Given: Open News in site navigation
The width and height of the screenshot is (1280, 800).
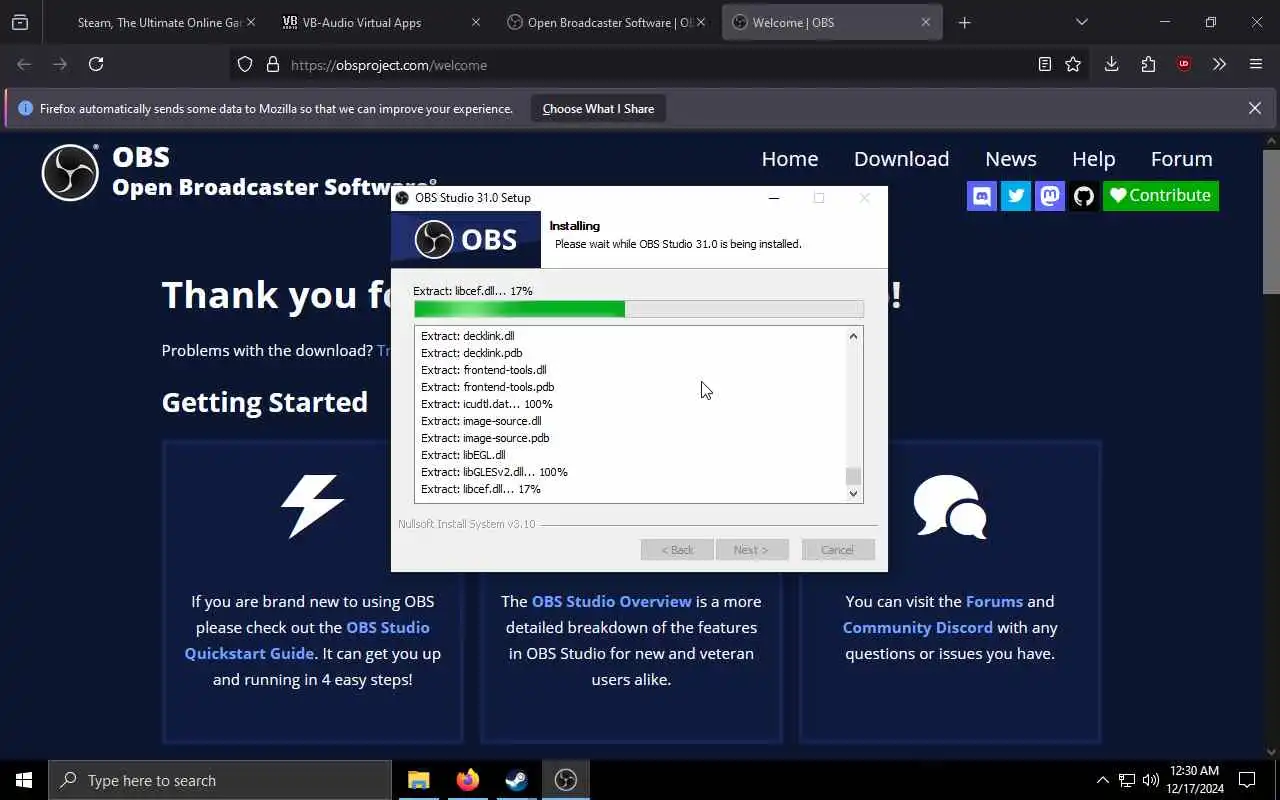Looking at the screenshot, I should click(x=1011, y=158).
